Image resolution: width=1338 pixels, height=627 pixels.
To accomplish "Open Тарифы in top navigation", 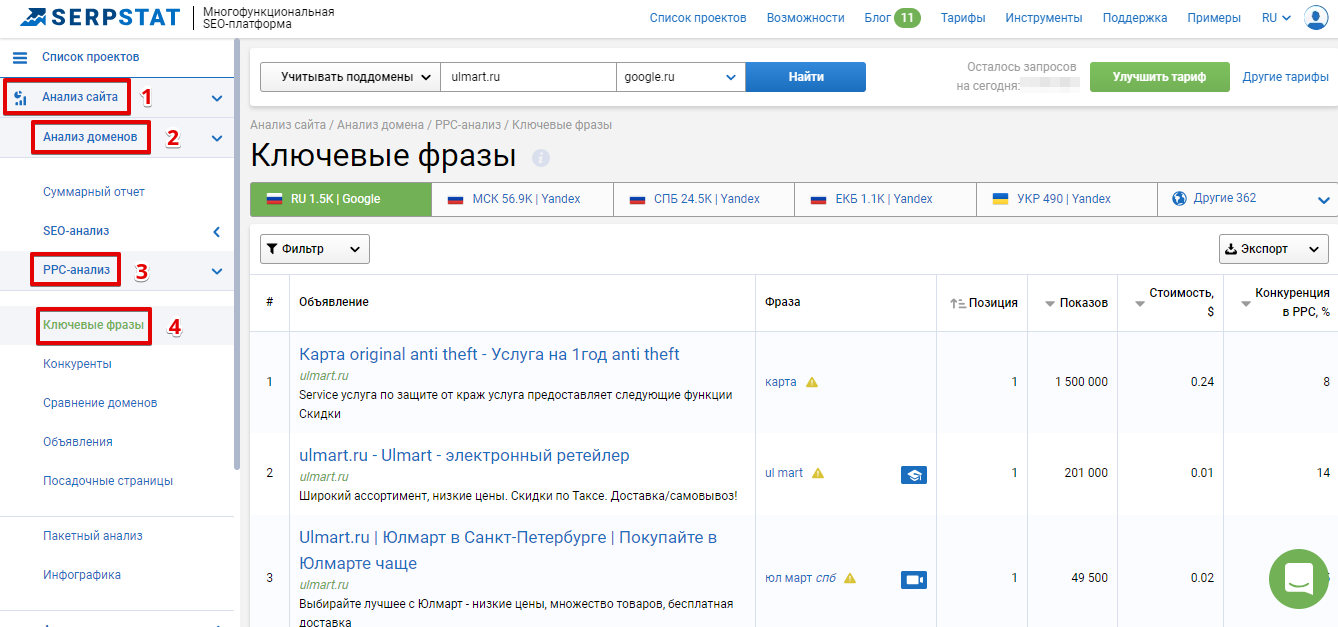I will tap(963, 18).
